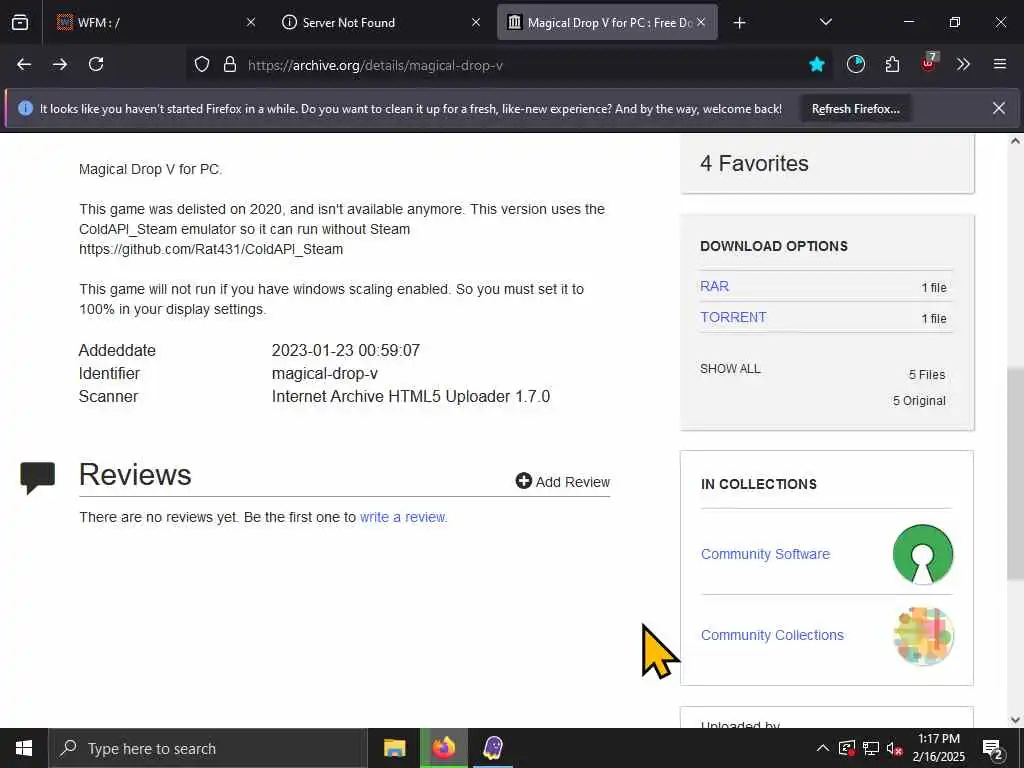
Task: Close the Server Not Found tab
Action: click(476, 22)
